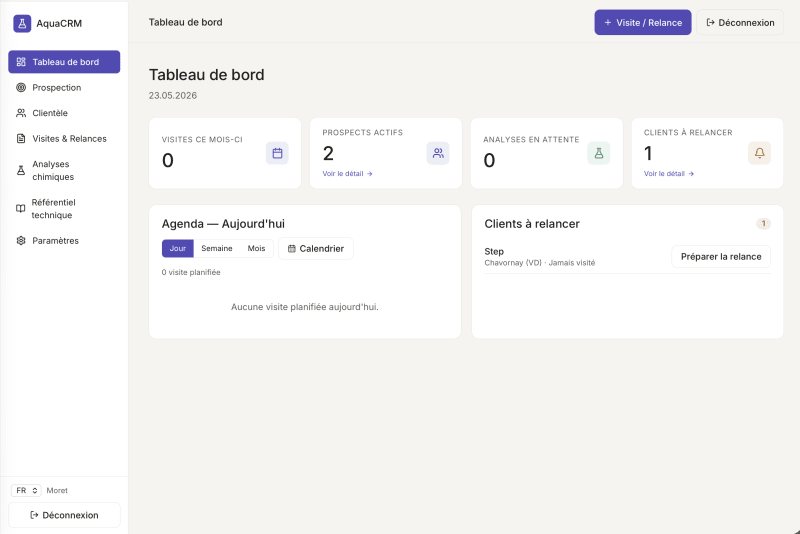Screen dimensions: 800x534
Task: Click "0 visite planifiée" text
Action: (191, 272)
